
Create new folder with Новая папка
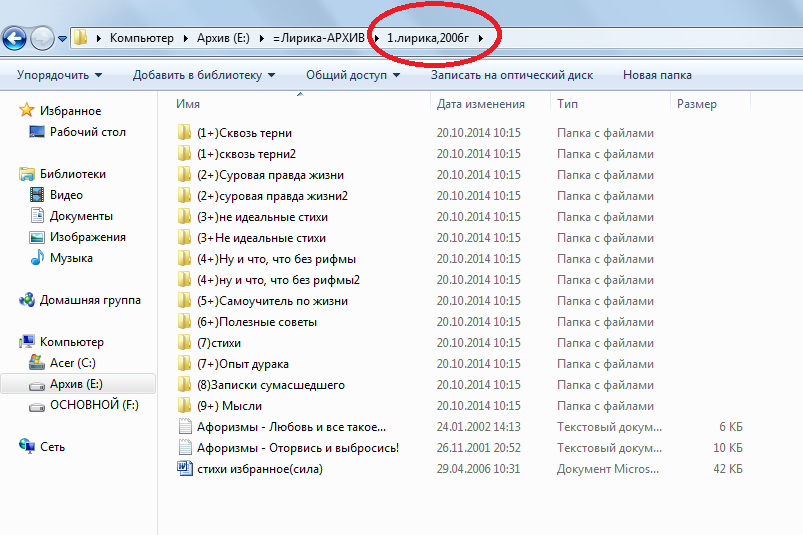pyautogui.click(x=656, y=75)
